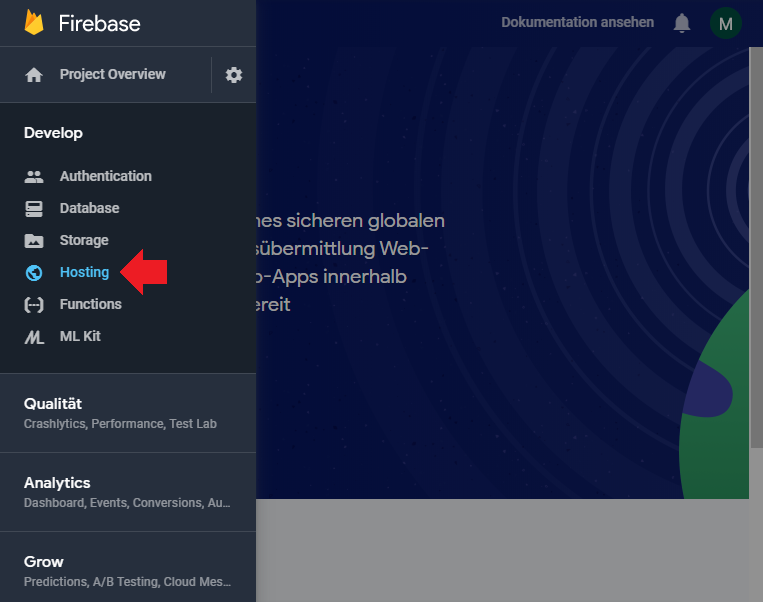This screenshot has height=602, width=763.
Task: Click the ML Kit icon
Action: pos(34,337)
